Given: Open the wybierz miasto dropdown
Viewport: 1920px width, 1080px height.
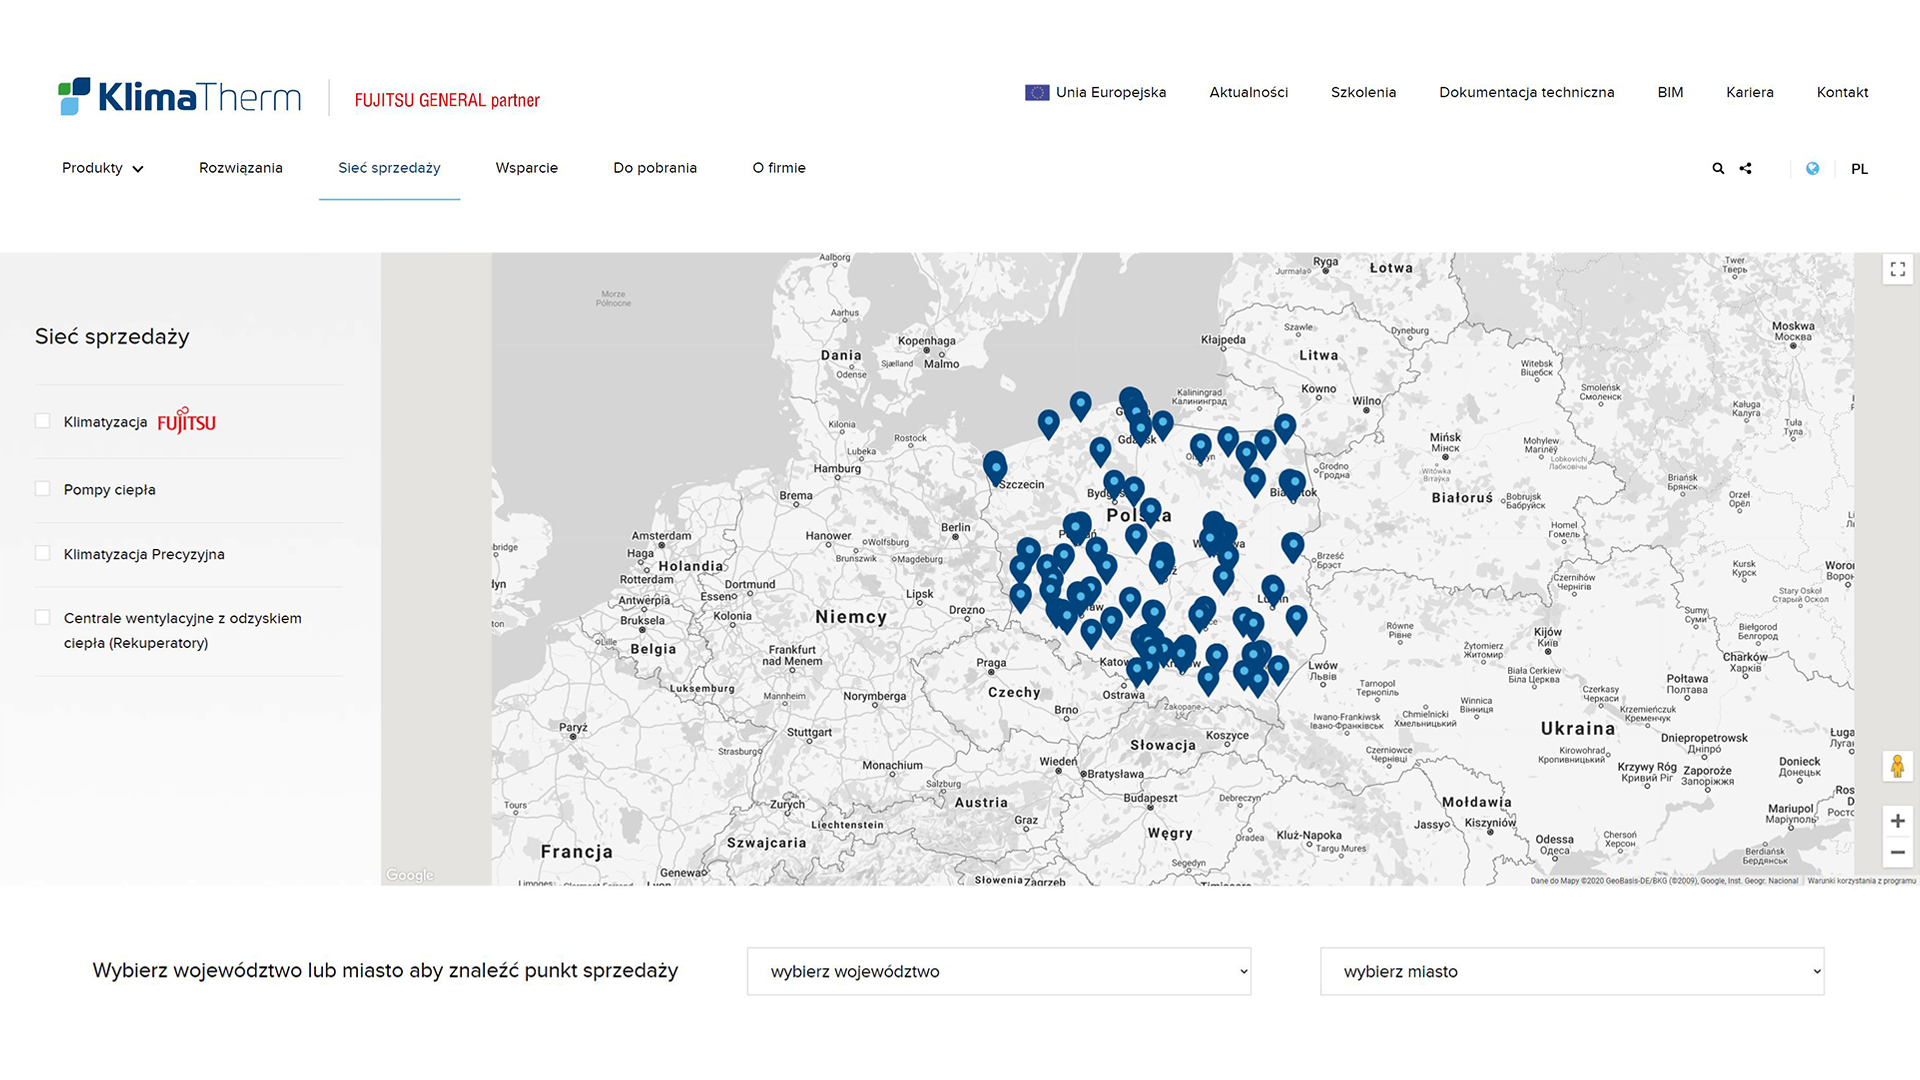Looking at the screenshot, I should click(x=1572, y=971).
